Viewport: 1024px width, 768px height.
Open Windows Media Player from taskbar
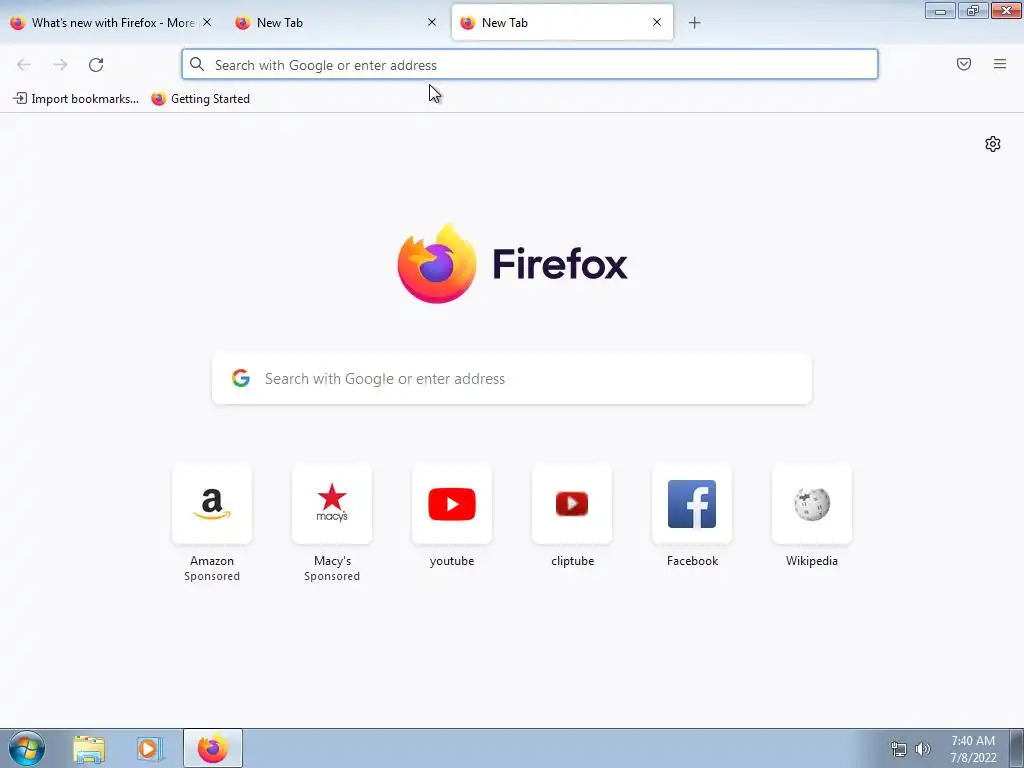coord(150,749)
